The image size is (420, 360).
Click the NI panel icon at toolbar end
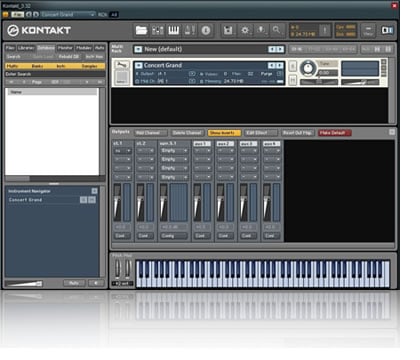(387, 30)
